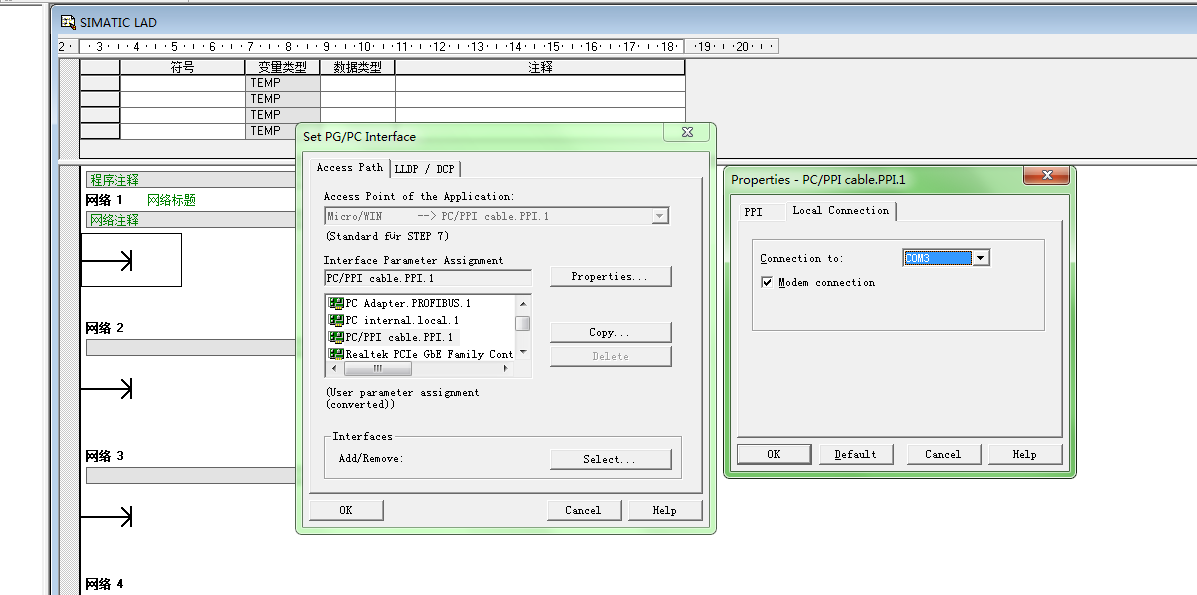Click the ladder arrow in network 2

[107, 389]
